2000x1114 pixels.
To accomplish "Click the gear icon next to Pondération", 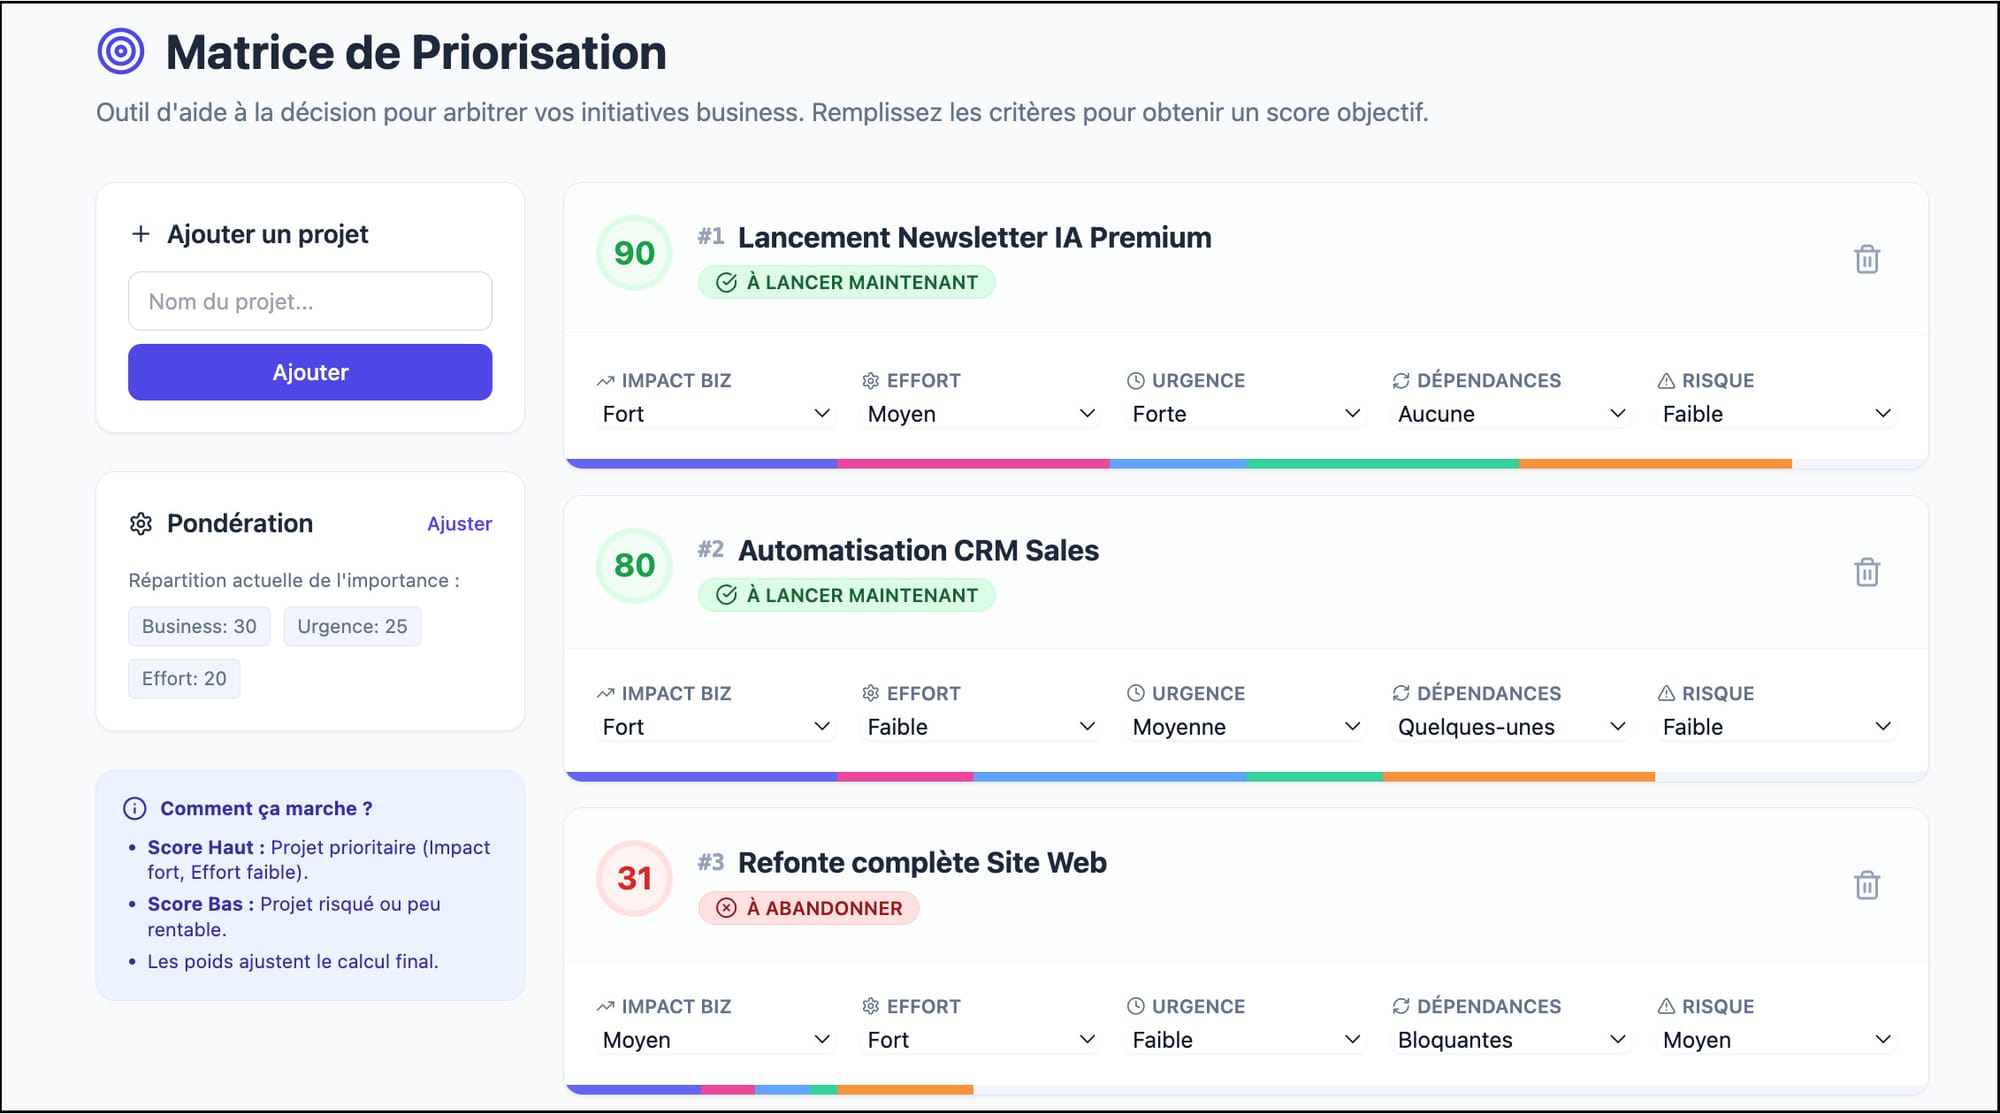I will point(141,524).
